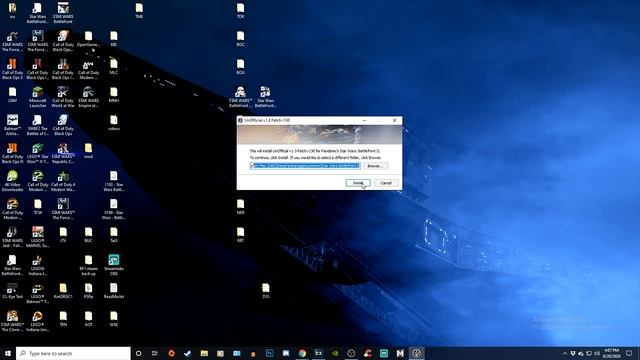This screenshot has height=360, width=640.
Task: Select the STAR WARS Empire at War shortcut
Action: (88, 97)
